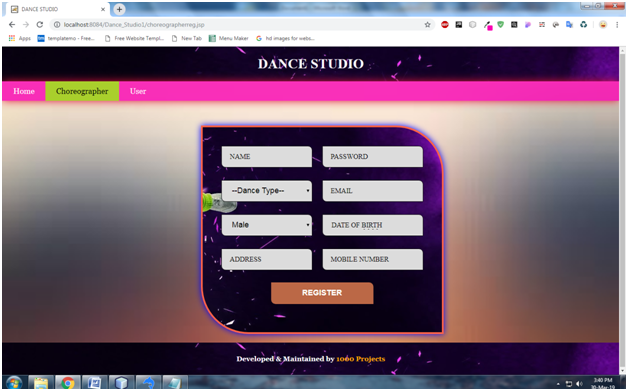Select the EMAIL text field

click(x=372, y=191)
